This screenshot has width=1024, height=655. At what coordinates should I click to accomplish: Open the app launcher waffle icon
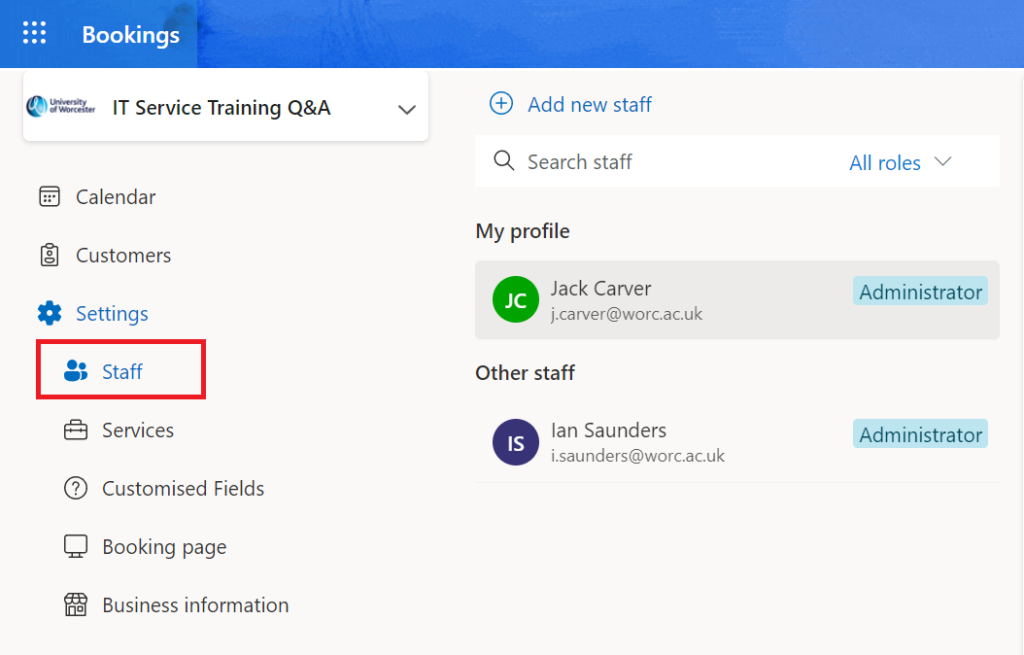[35, 33]
